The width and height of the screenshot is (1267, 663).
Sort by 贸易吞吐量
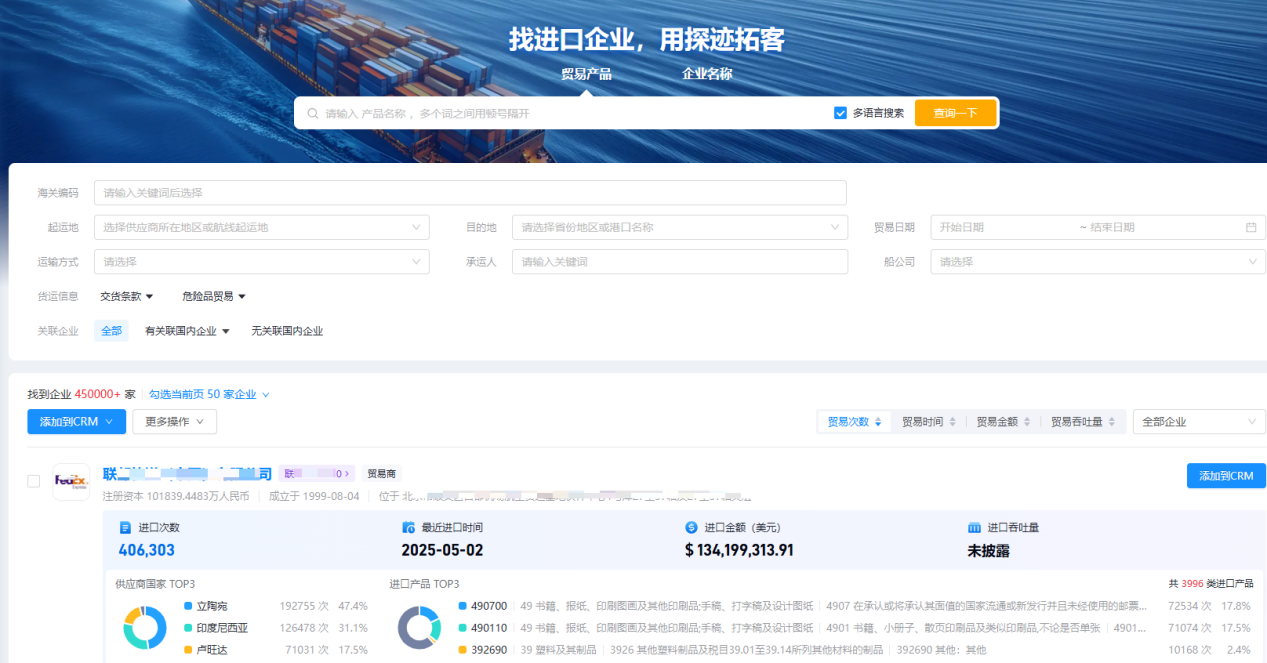click(x=1083, y=422)
